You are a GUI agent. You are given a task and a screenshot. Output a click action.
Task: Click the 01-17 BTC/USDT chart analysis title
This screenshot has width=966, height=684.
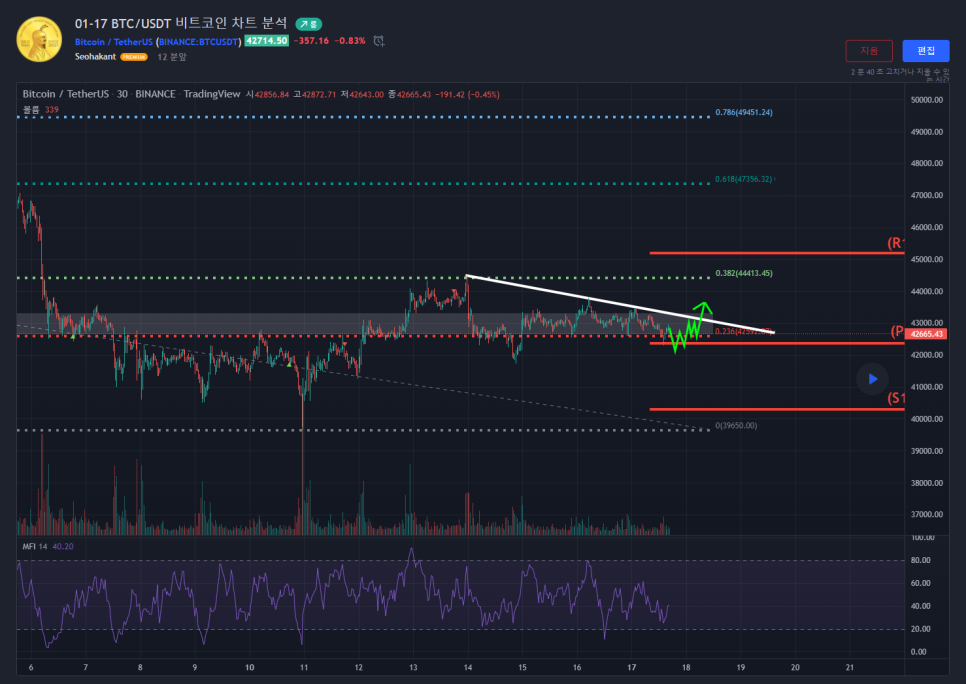pos(180,23)
